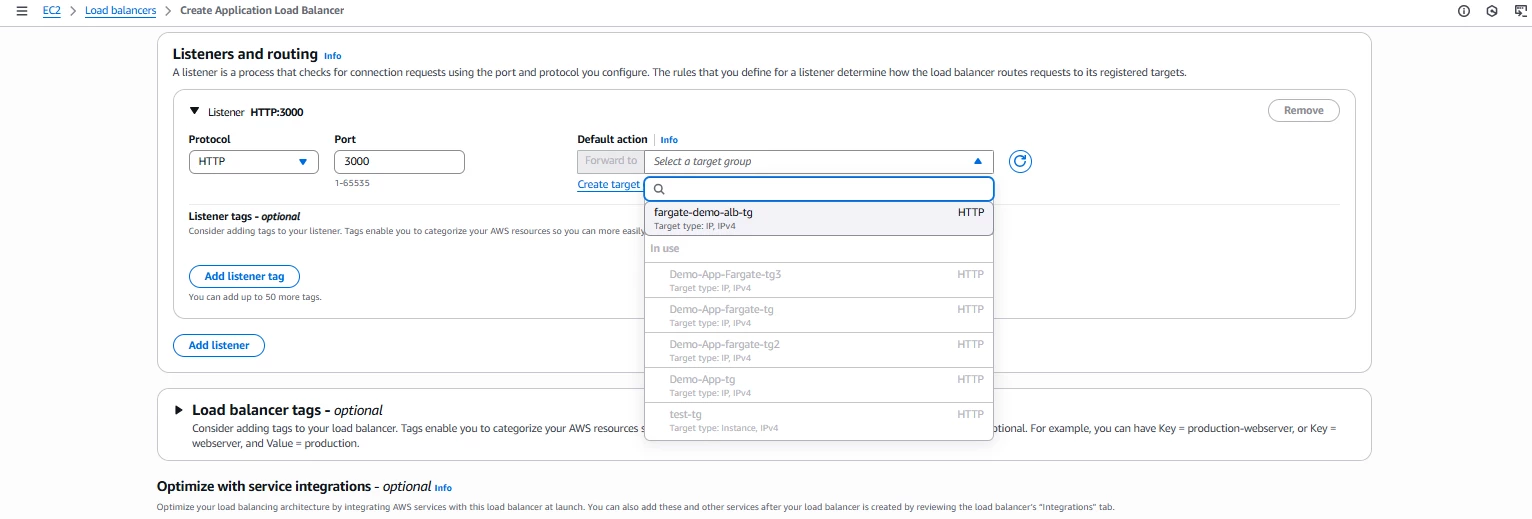Image resolution: width=1532 pixels, height=519 pixels.
Task: Click the Create Application Load Balancer breadcrumb text
Action: (262, 10)
